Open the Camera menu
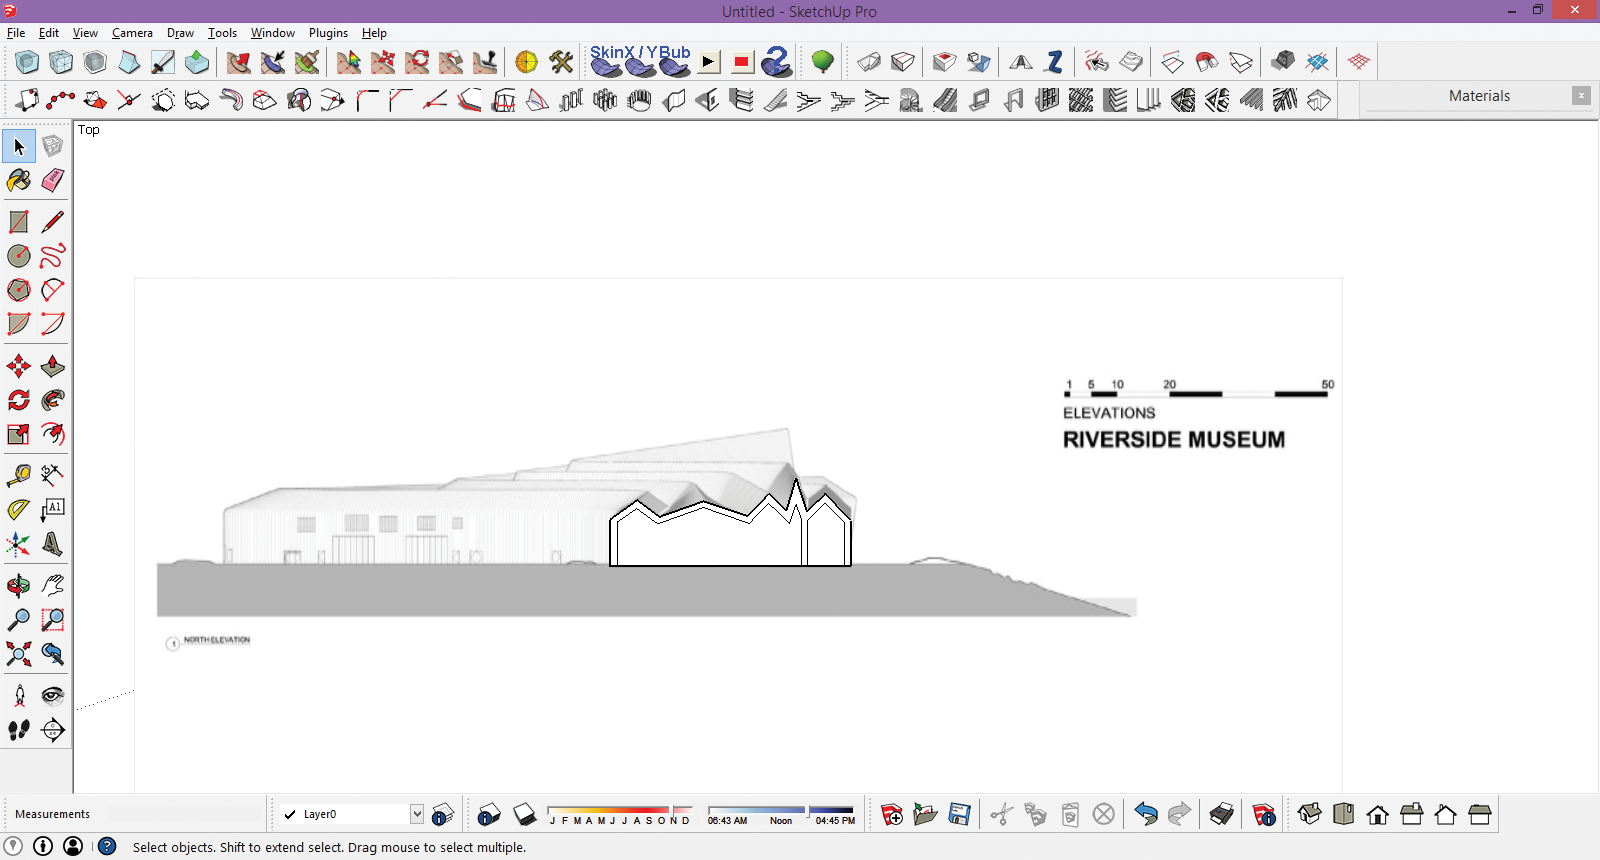The image size is (1600, 860). pyautogui.click(x=132, y=33)
